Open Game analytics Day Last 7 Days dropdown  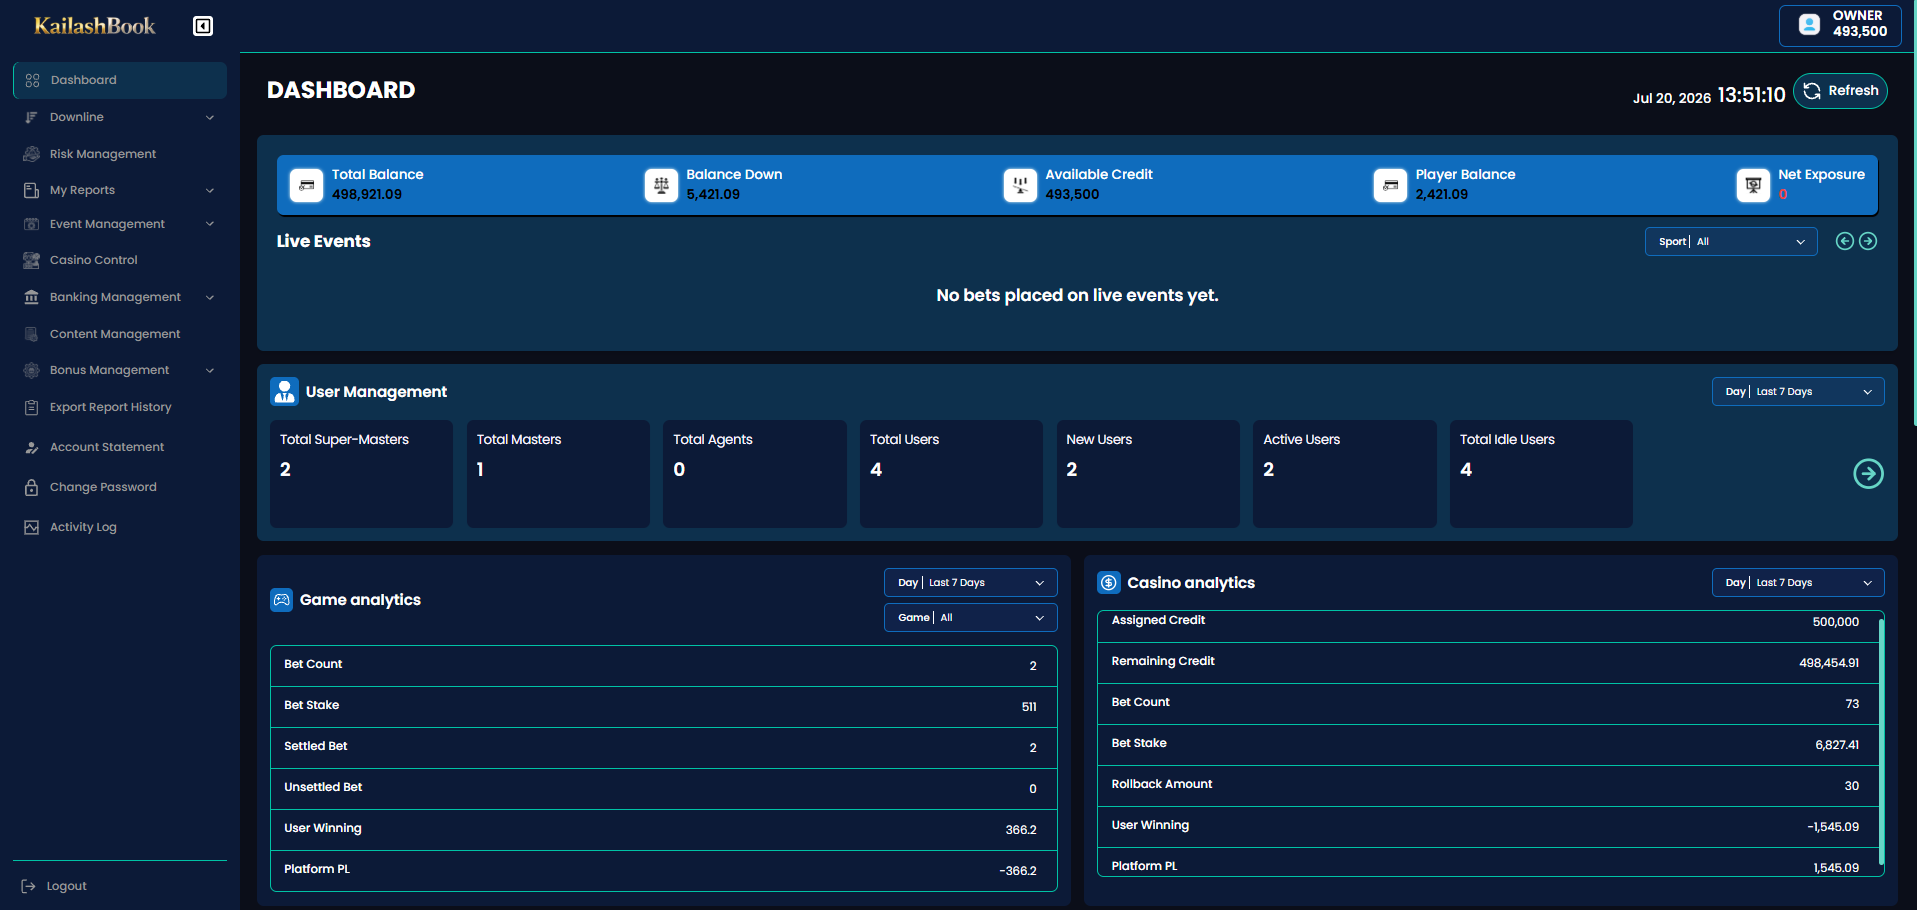[x=970, y=582]
